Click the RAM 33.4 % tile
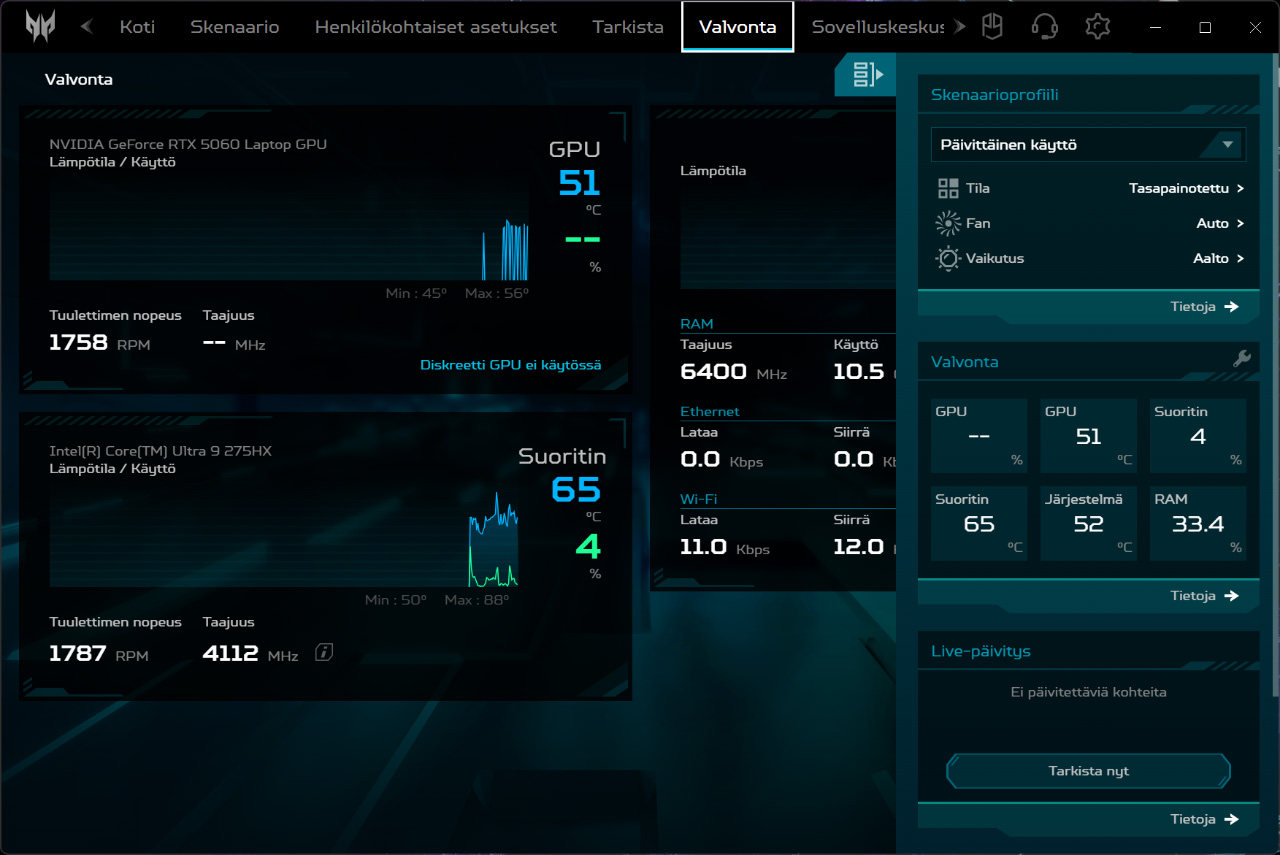The height and width of the screenshot is (855, 1280). pos(1198,523)
